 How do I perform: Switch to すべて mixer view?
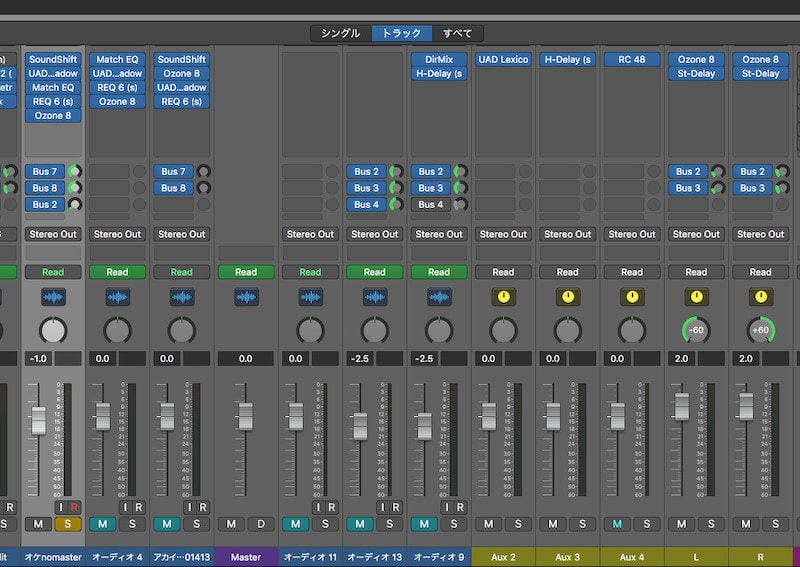point(458,34)
